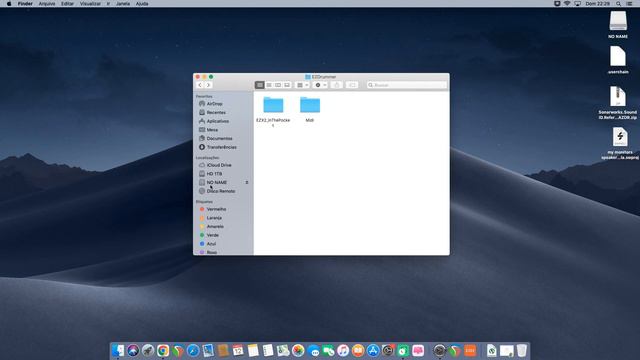
Task: Eject the NO NAME volume in sidebar
Action: (x=247, y=182)
